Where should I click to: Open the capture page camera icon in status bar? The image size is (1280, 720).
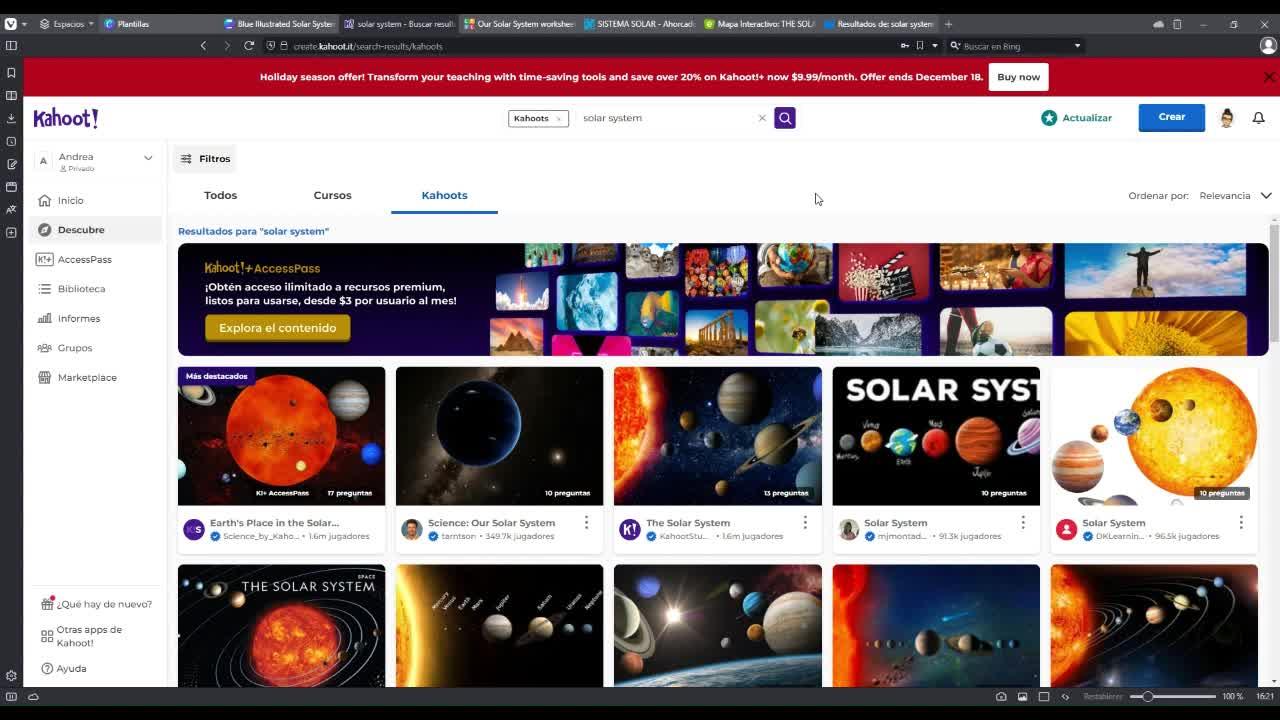1001,696
